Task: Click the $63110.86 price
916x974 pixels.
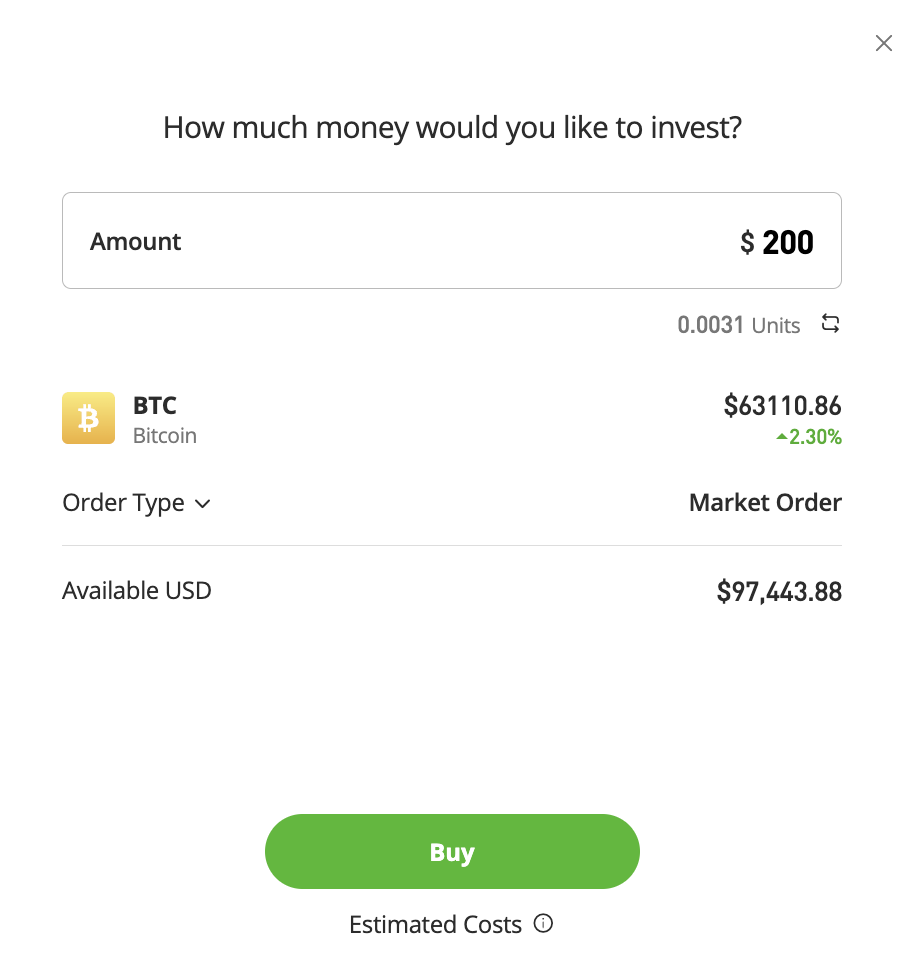Action: (782, 406)
